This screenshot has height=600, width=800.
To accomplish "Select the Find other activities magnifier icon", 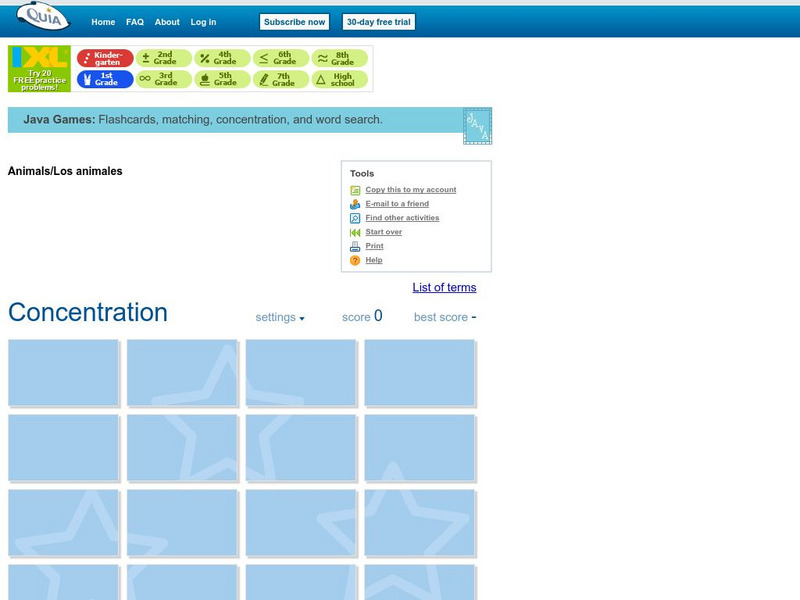I will pos(355,217).
